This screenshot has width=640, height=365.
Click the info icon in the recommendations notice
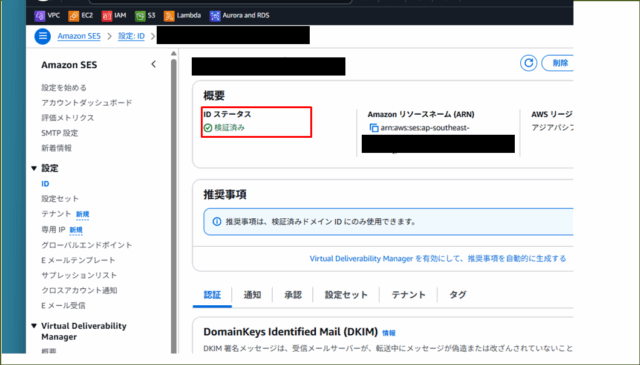(217, 222)
